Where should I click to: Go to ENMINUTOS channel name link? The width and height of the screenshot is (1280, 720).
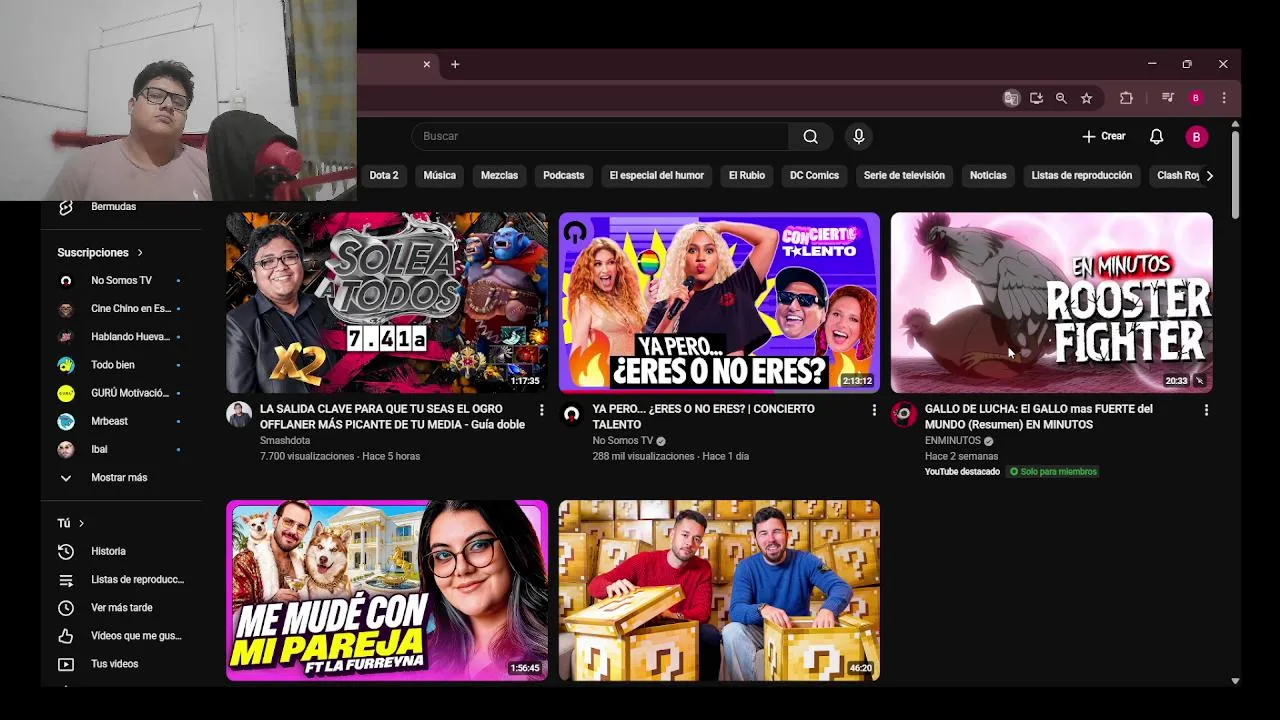point(953,440)
